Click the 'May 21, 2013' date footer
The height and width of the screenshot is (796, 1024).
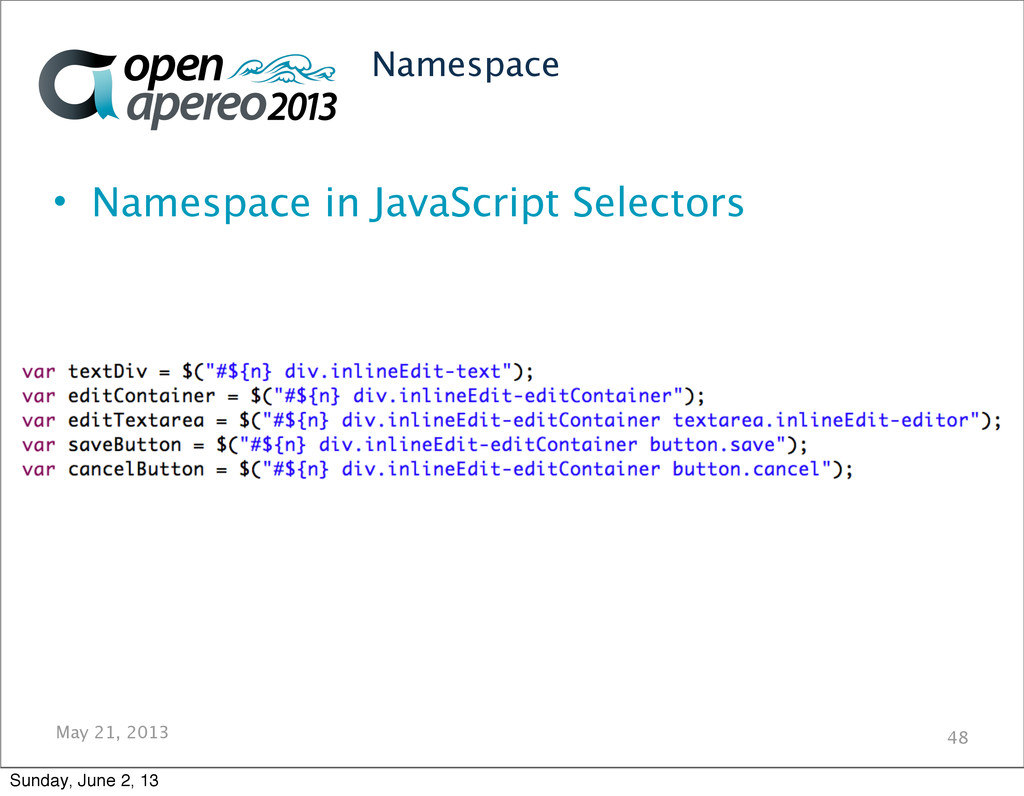tap(112, 732)
